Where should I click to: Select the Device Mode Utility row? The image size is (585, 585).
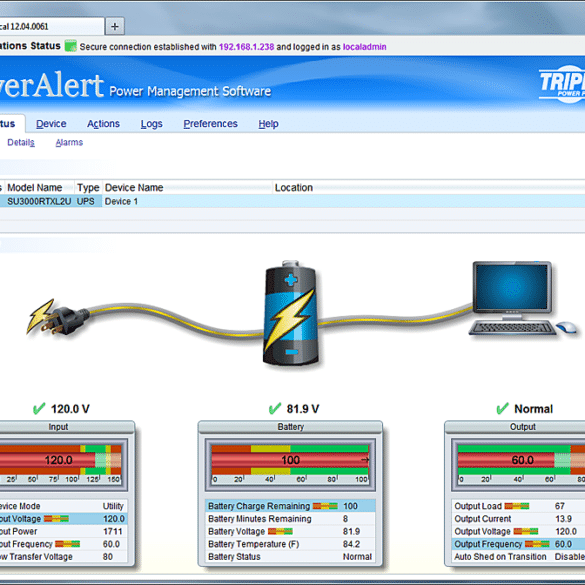[63, 506]
